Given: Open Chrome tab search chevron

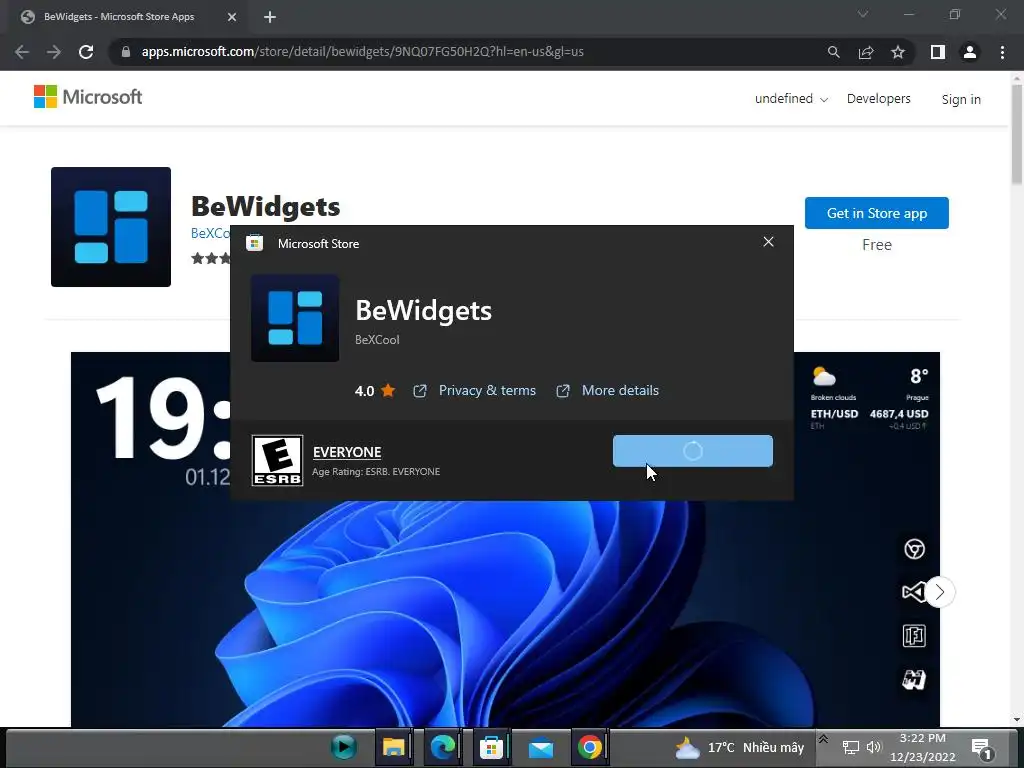Looking at the screenshot, I should point(863,14).
